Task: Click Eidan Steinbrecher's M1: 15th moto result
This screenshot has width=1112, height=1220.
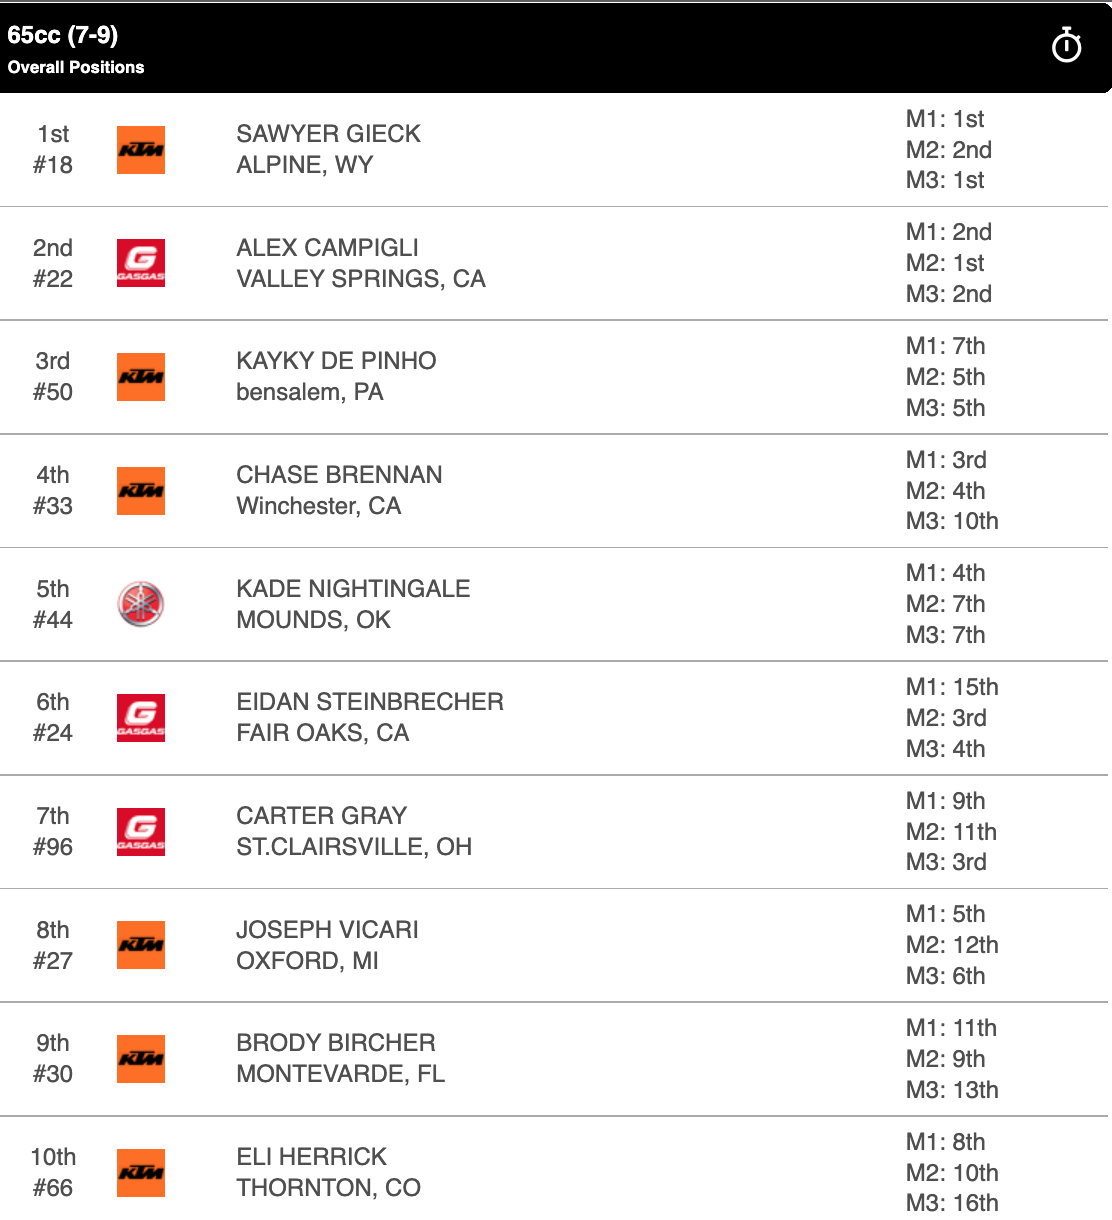Action: point(952,687)
